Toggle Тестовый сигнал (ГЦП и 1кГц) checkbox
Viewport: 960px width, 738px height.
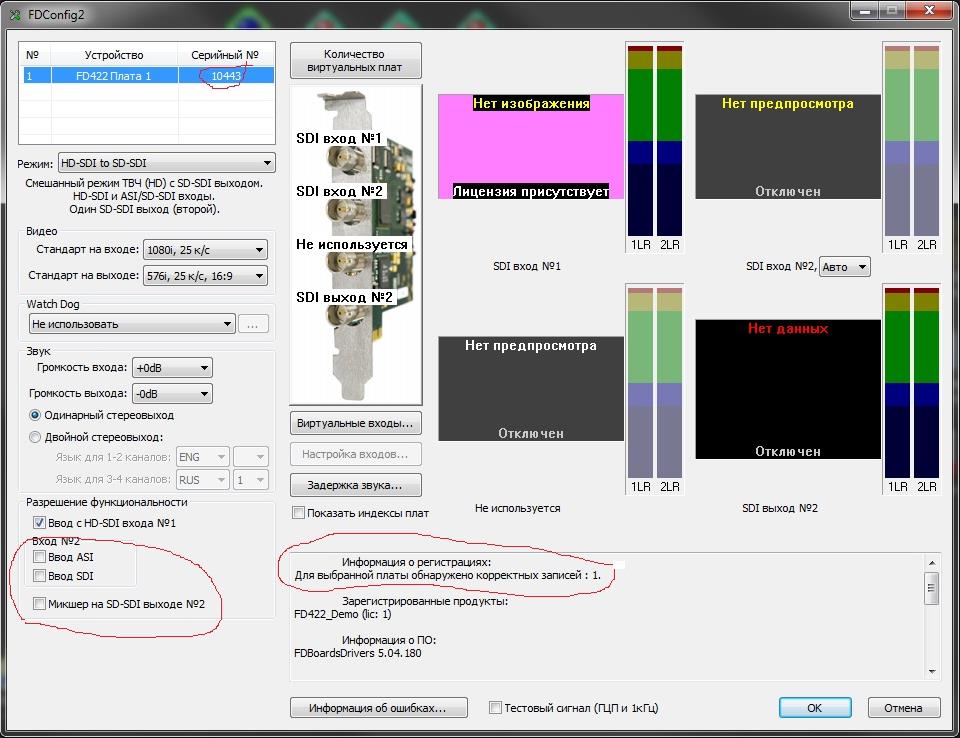coord(495,707)
